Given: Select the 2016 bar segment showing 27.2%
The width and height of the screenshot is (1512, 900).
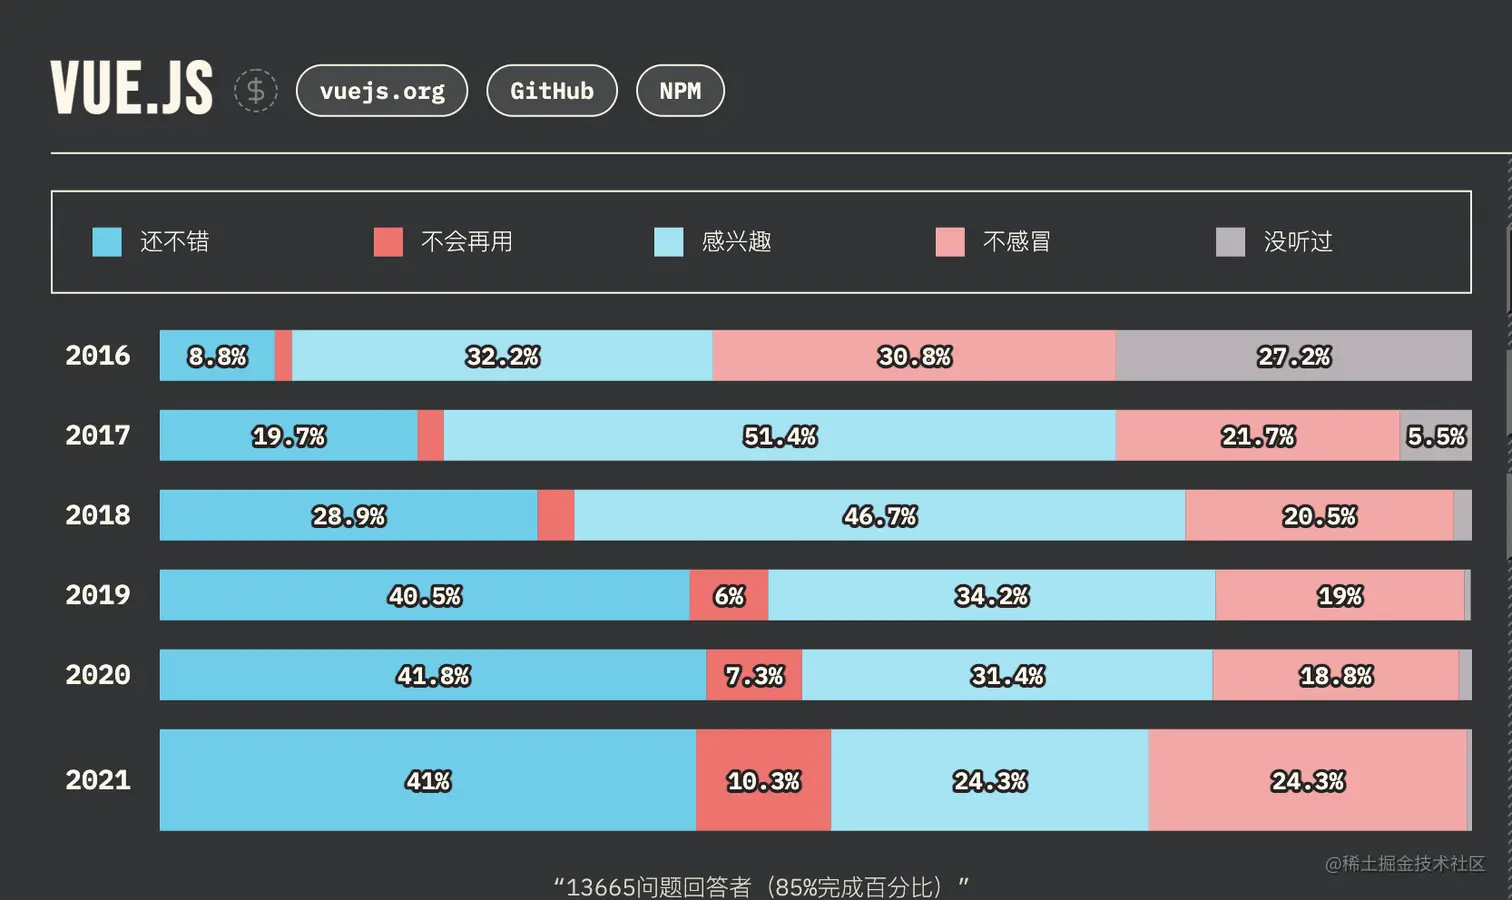Looking at the screenshot, I should coord(1293,355).
